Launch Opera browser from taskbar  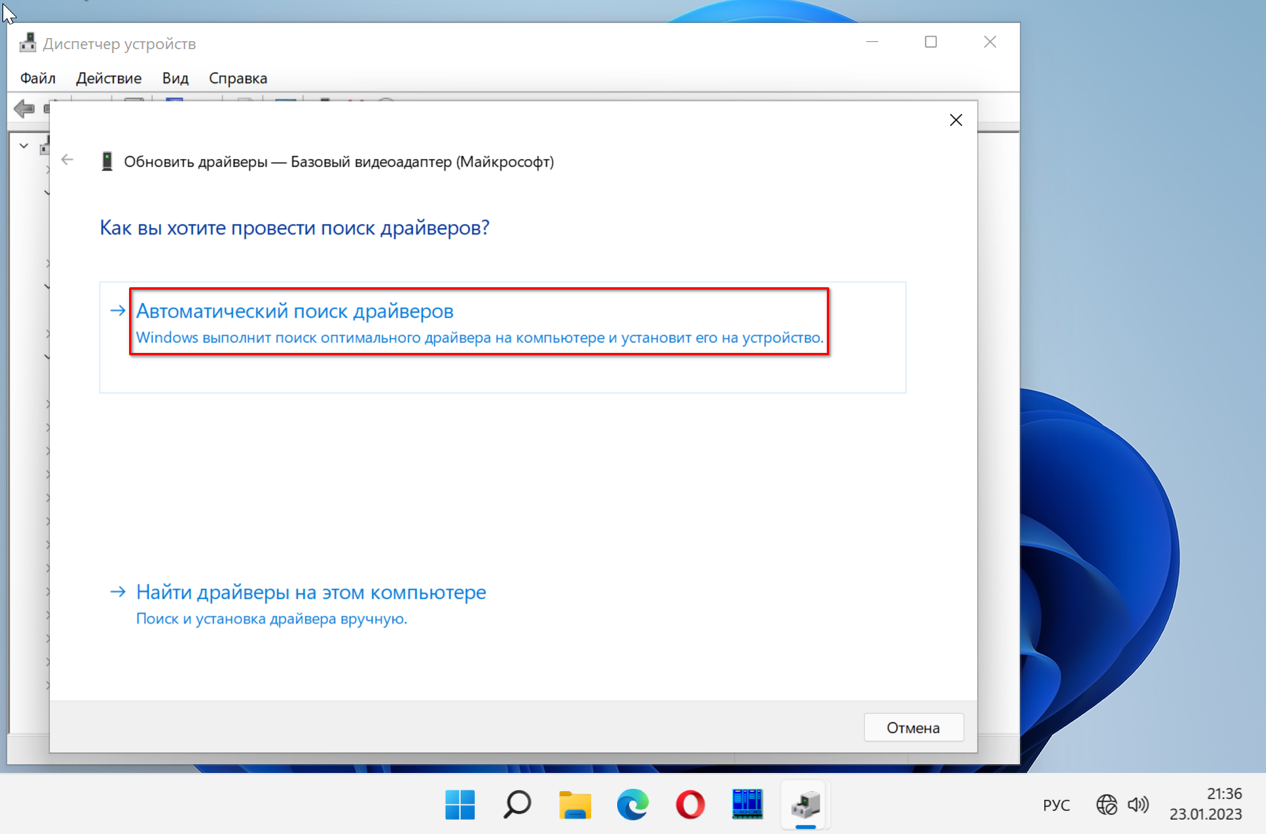click(690, 804)
